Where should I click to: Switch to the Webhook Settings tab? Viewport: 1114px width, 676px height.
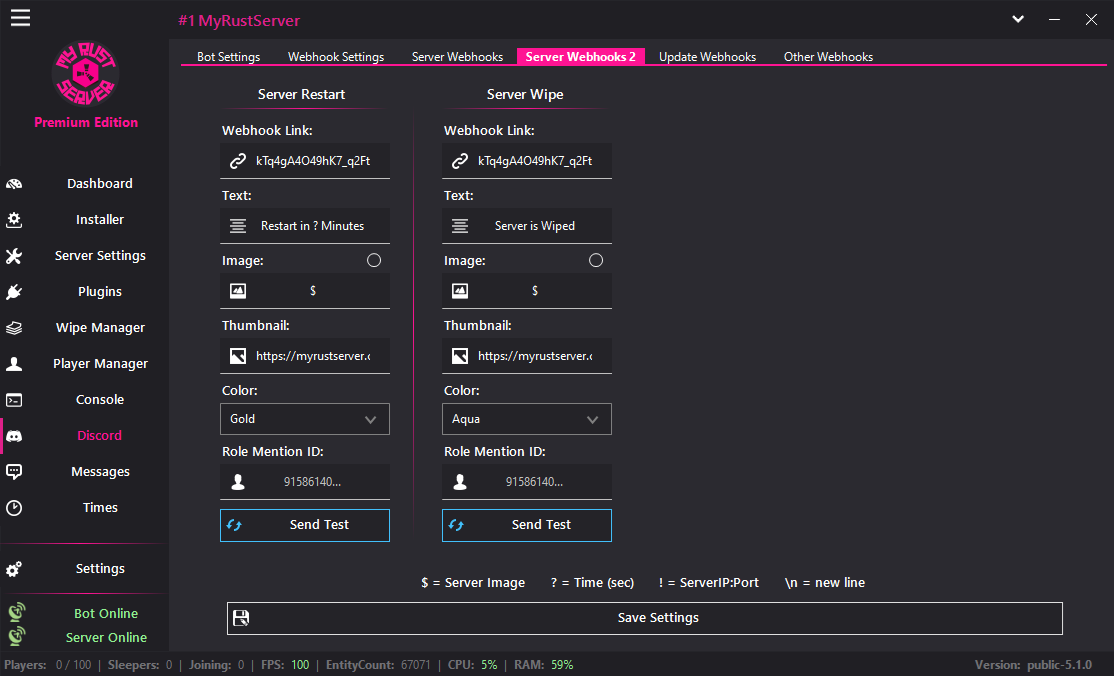(x=335, y=57)
